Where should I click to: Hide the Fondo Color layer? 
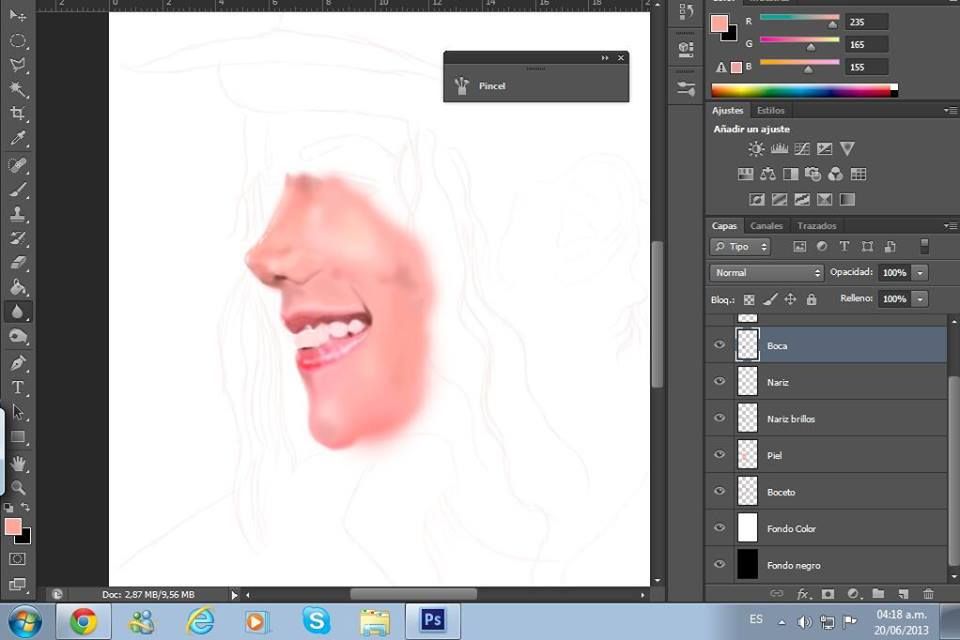719,528
